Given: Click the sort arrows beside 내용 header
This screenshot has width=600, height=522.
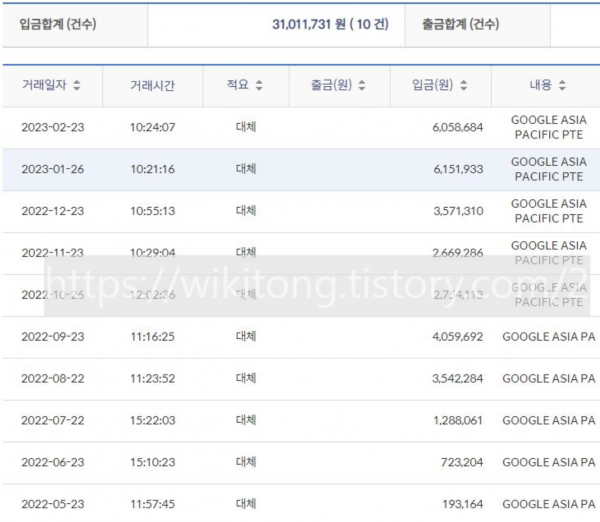Looking at the screenshot, I should point(563,86).
